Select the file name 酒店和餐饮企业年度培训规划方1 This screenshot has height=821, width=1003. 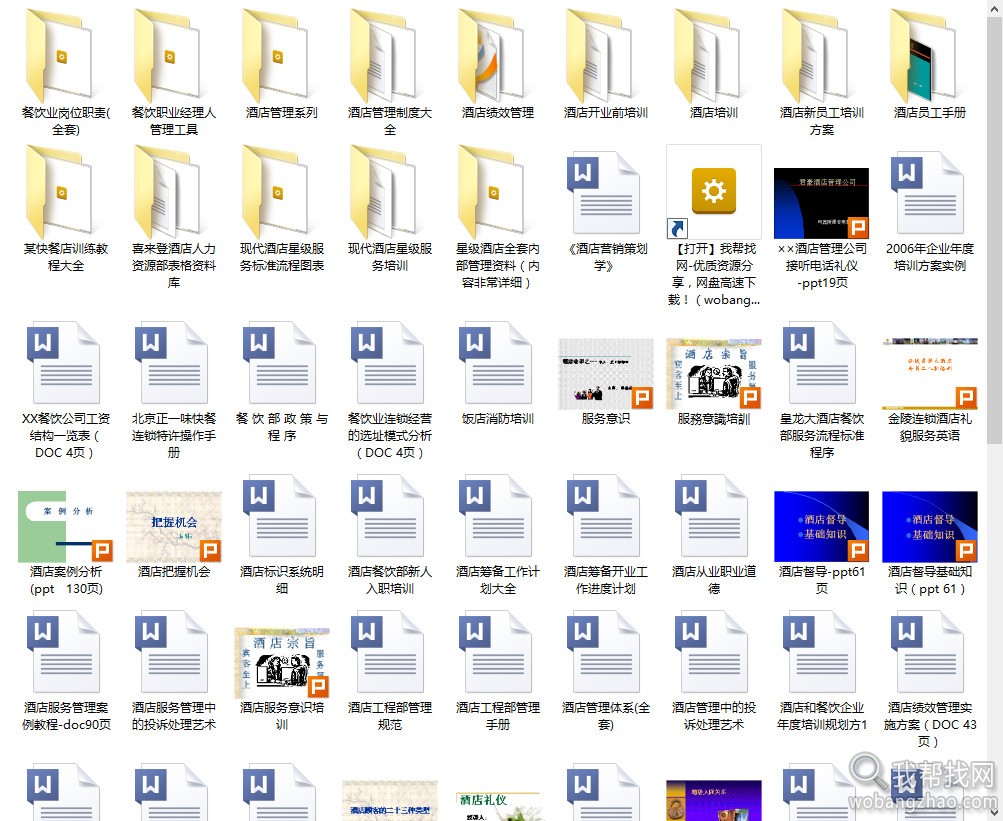tap(822, 716)
